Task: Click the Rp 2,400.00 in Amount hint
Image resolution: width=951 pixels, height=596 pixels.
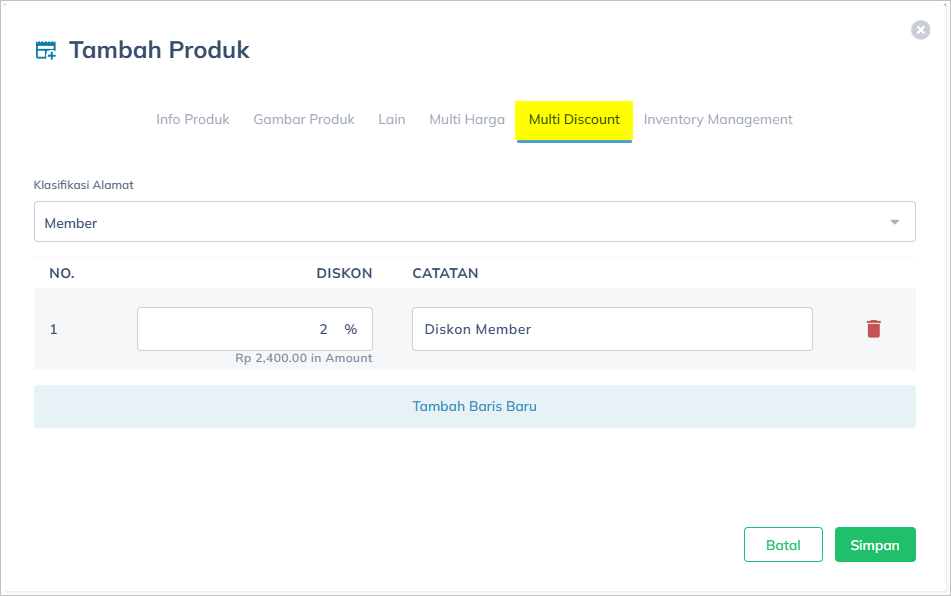Action: (x=303, y=358)
